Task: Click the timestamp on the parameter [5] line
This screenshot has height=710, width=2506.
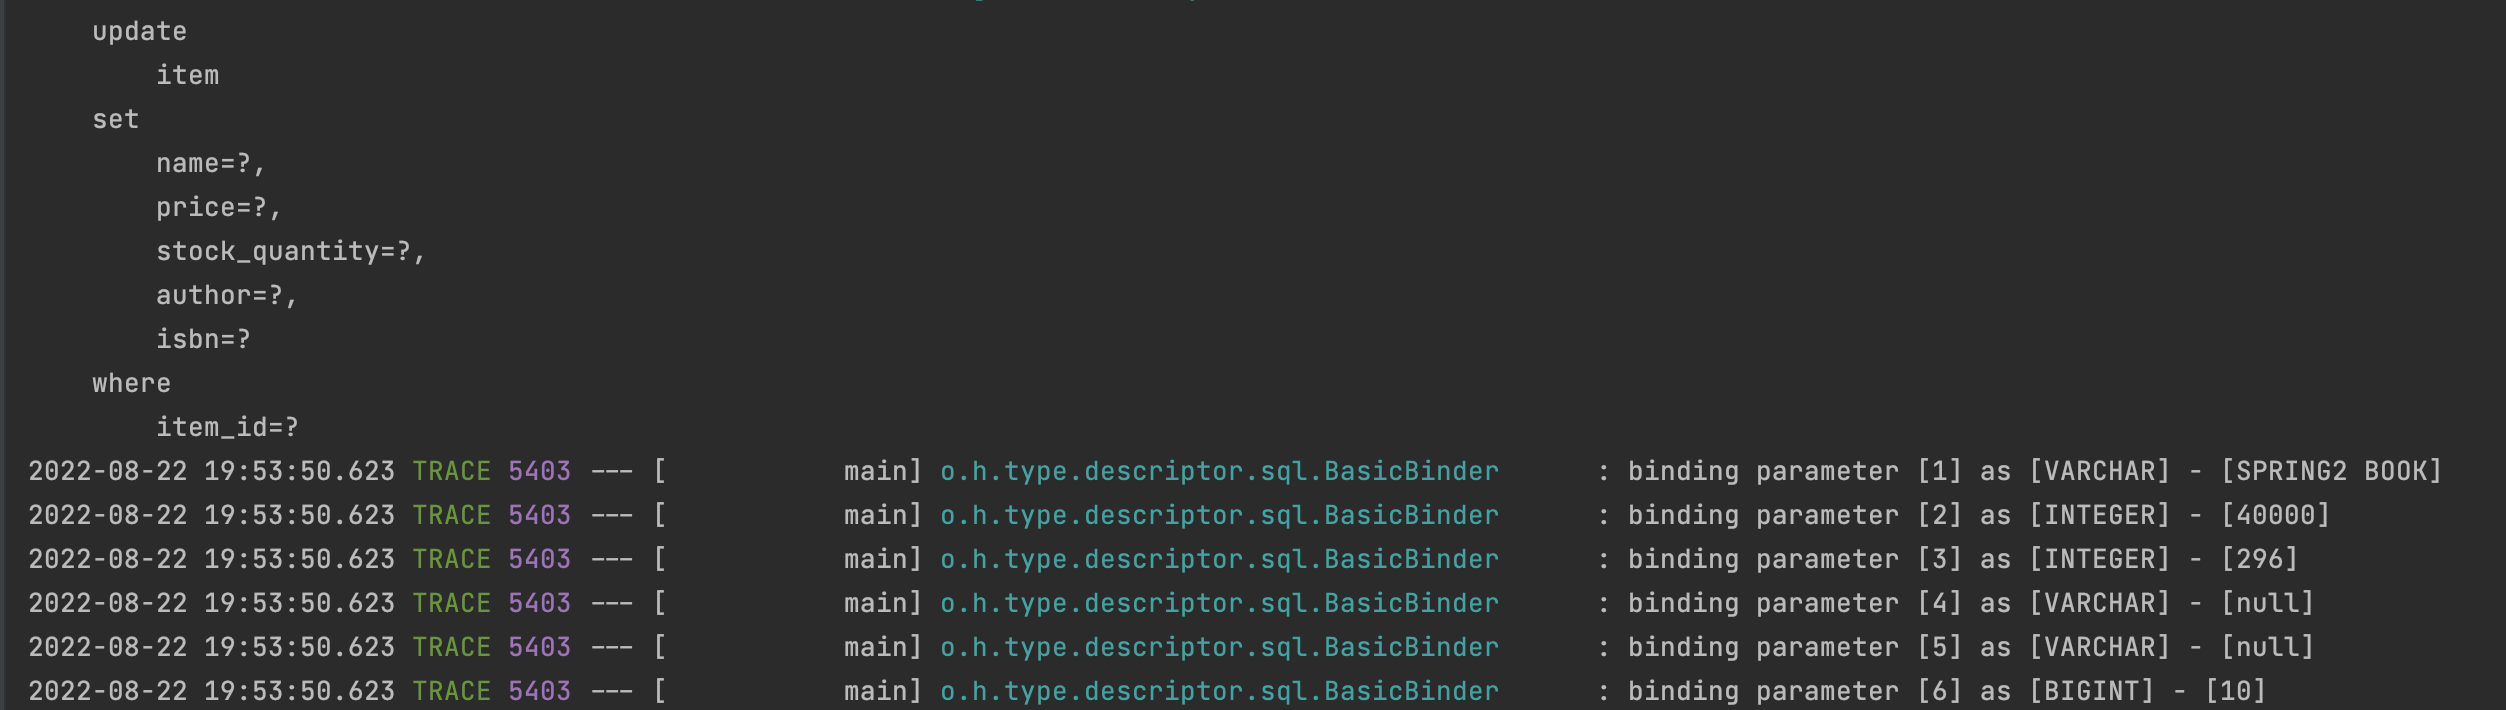Action: click(211, 648)
